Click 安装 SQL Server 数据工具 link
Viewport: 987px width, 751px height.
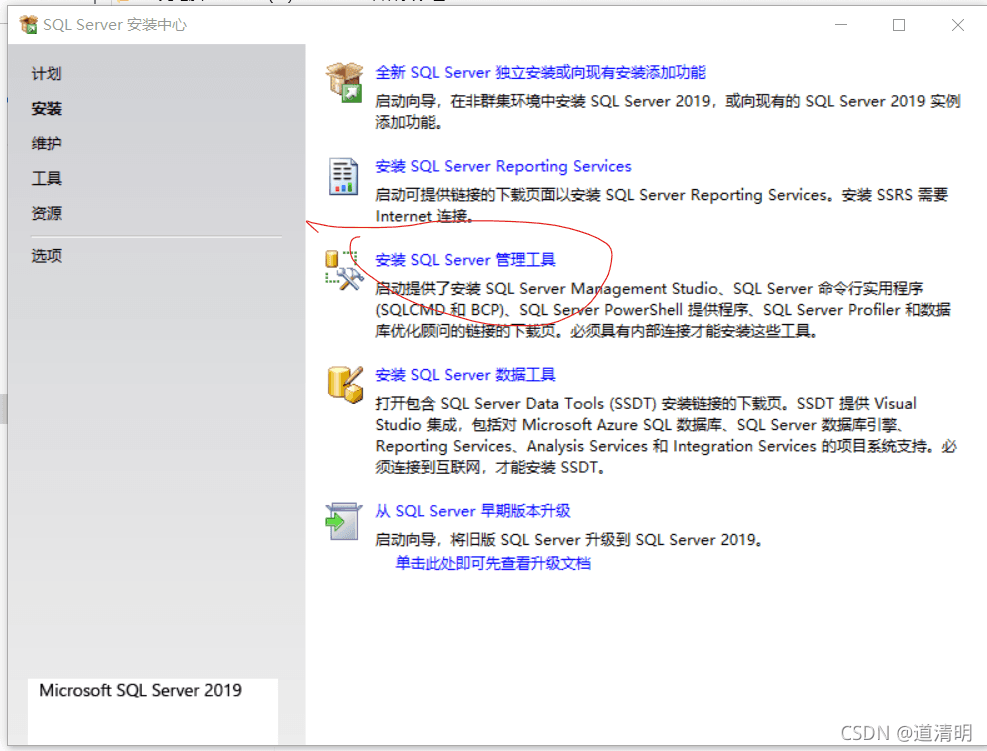click(x=465, y=375)
